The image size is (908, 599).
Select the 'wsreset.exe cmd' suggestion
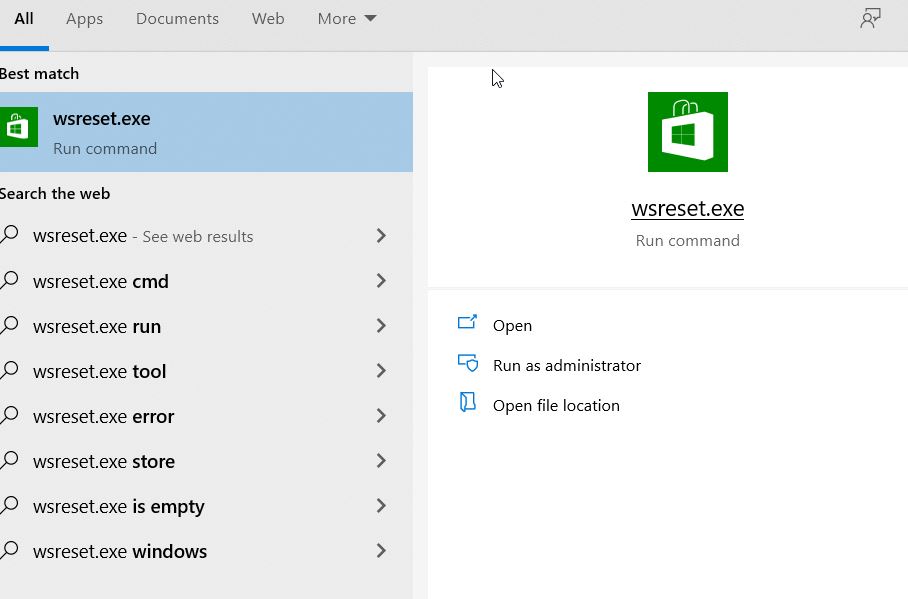pos(206,281)
